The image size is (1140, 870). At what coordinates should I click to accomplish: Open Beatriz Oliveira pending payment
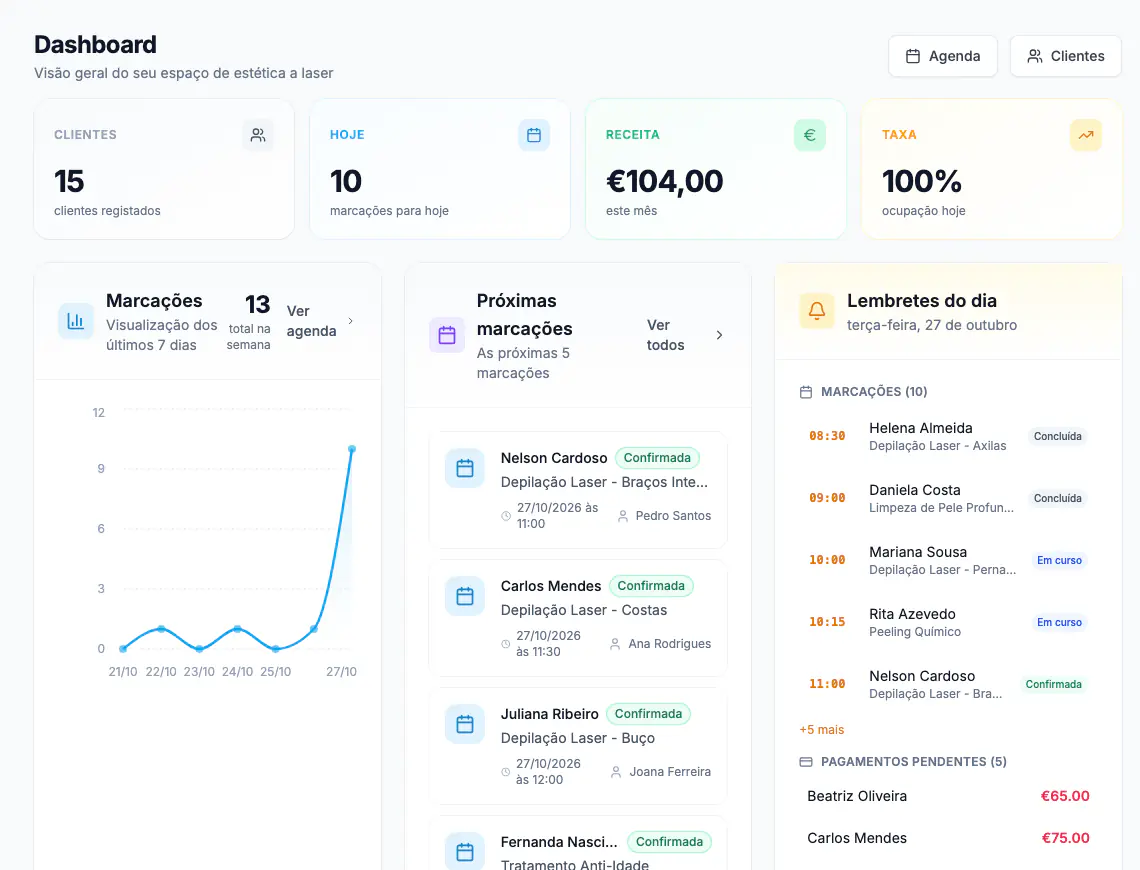coord(948,796)
